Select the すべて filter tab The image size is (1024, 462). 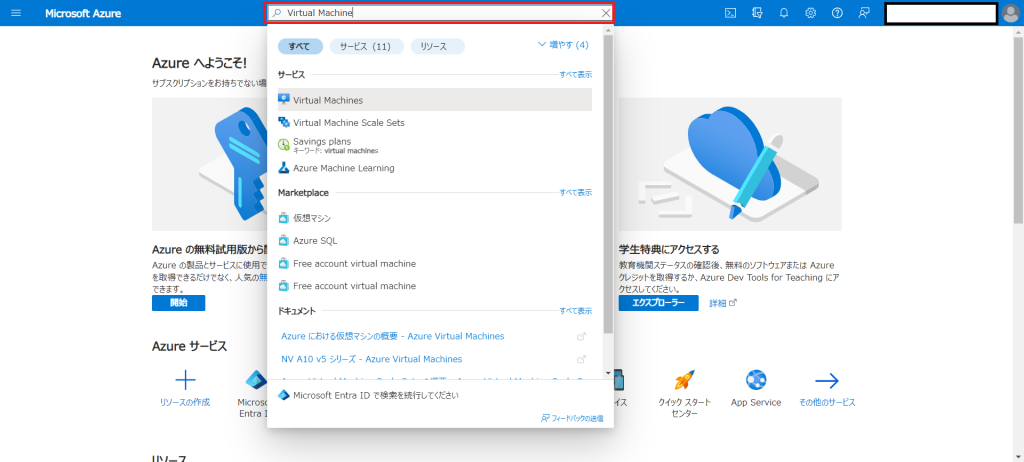pyautogui.click(x=300, y=46)
